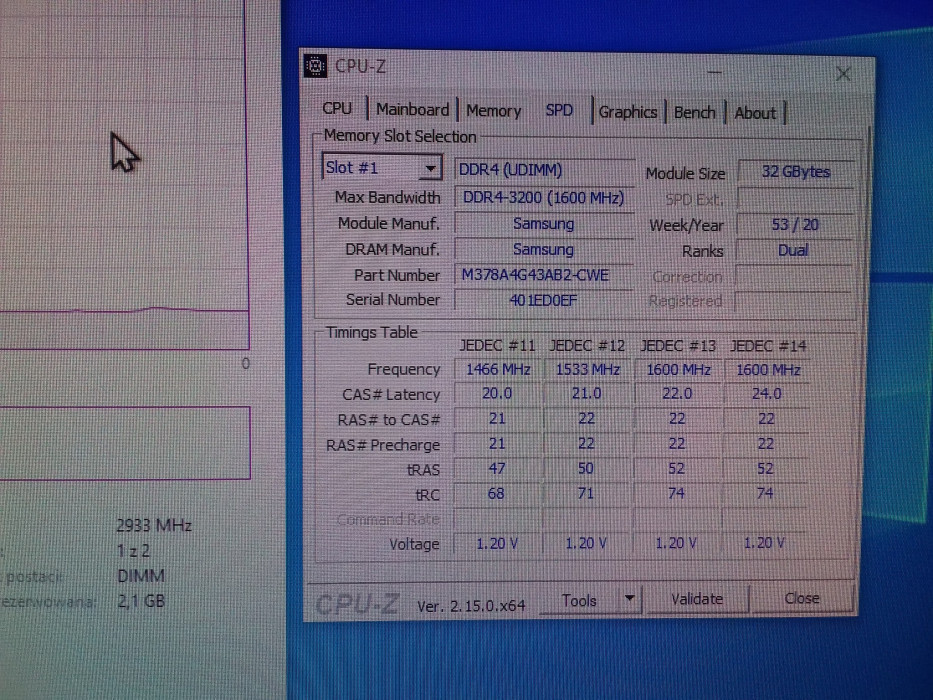Select the SPD tab

(x=559, y=111)
